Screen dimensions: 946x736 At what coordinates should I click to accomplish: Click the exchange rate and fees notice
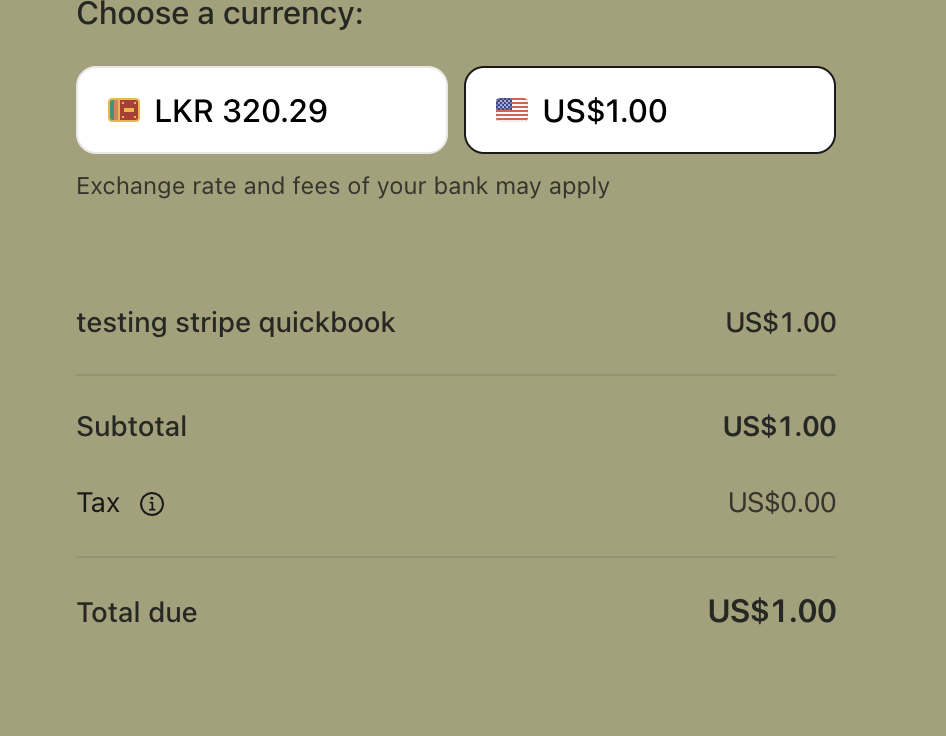(343, 186)
